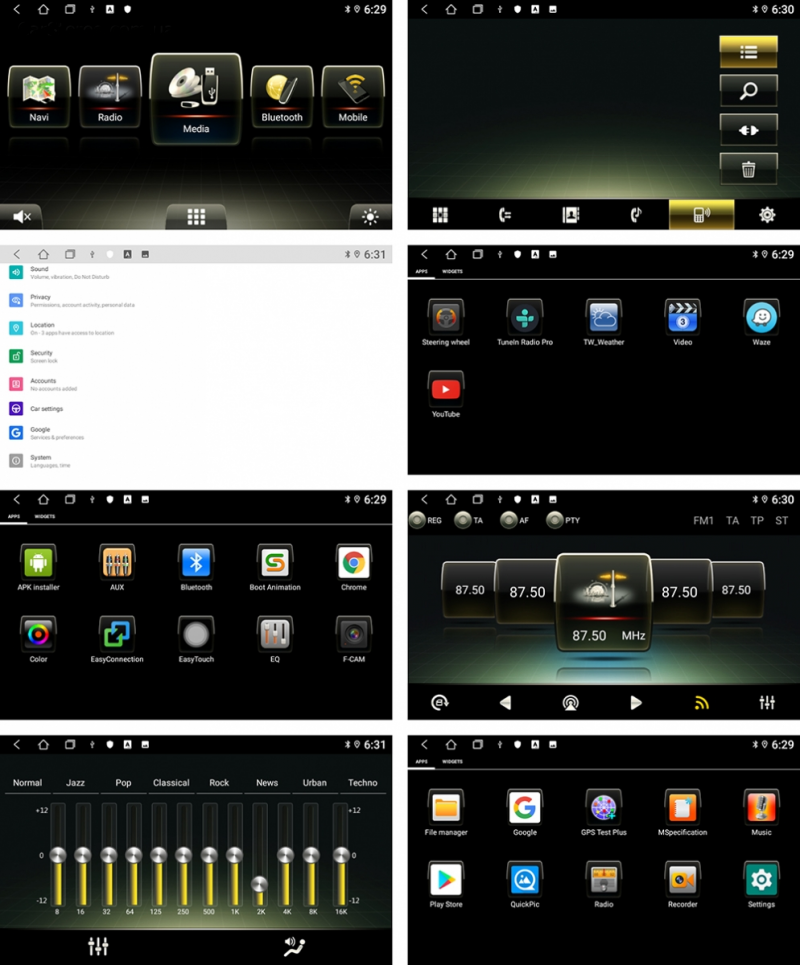Open the Play Store app

445,880
